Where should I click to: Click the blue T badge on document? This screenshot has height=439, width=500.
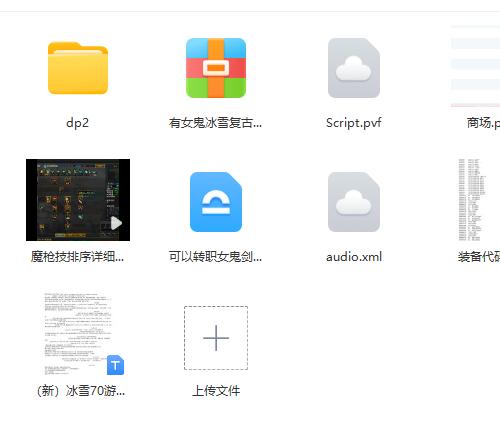[115, 365]
